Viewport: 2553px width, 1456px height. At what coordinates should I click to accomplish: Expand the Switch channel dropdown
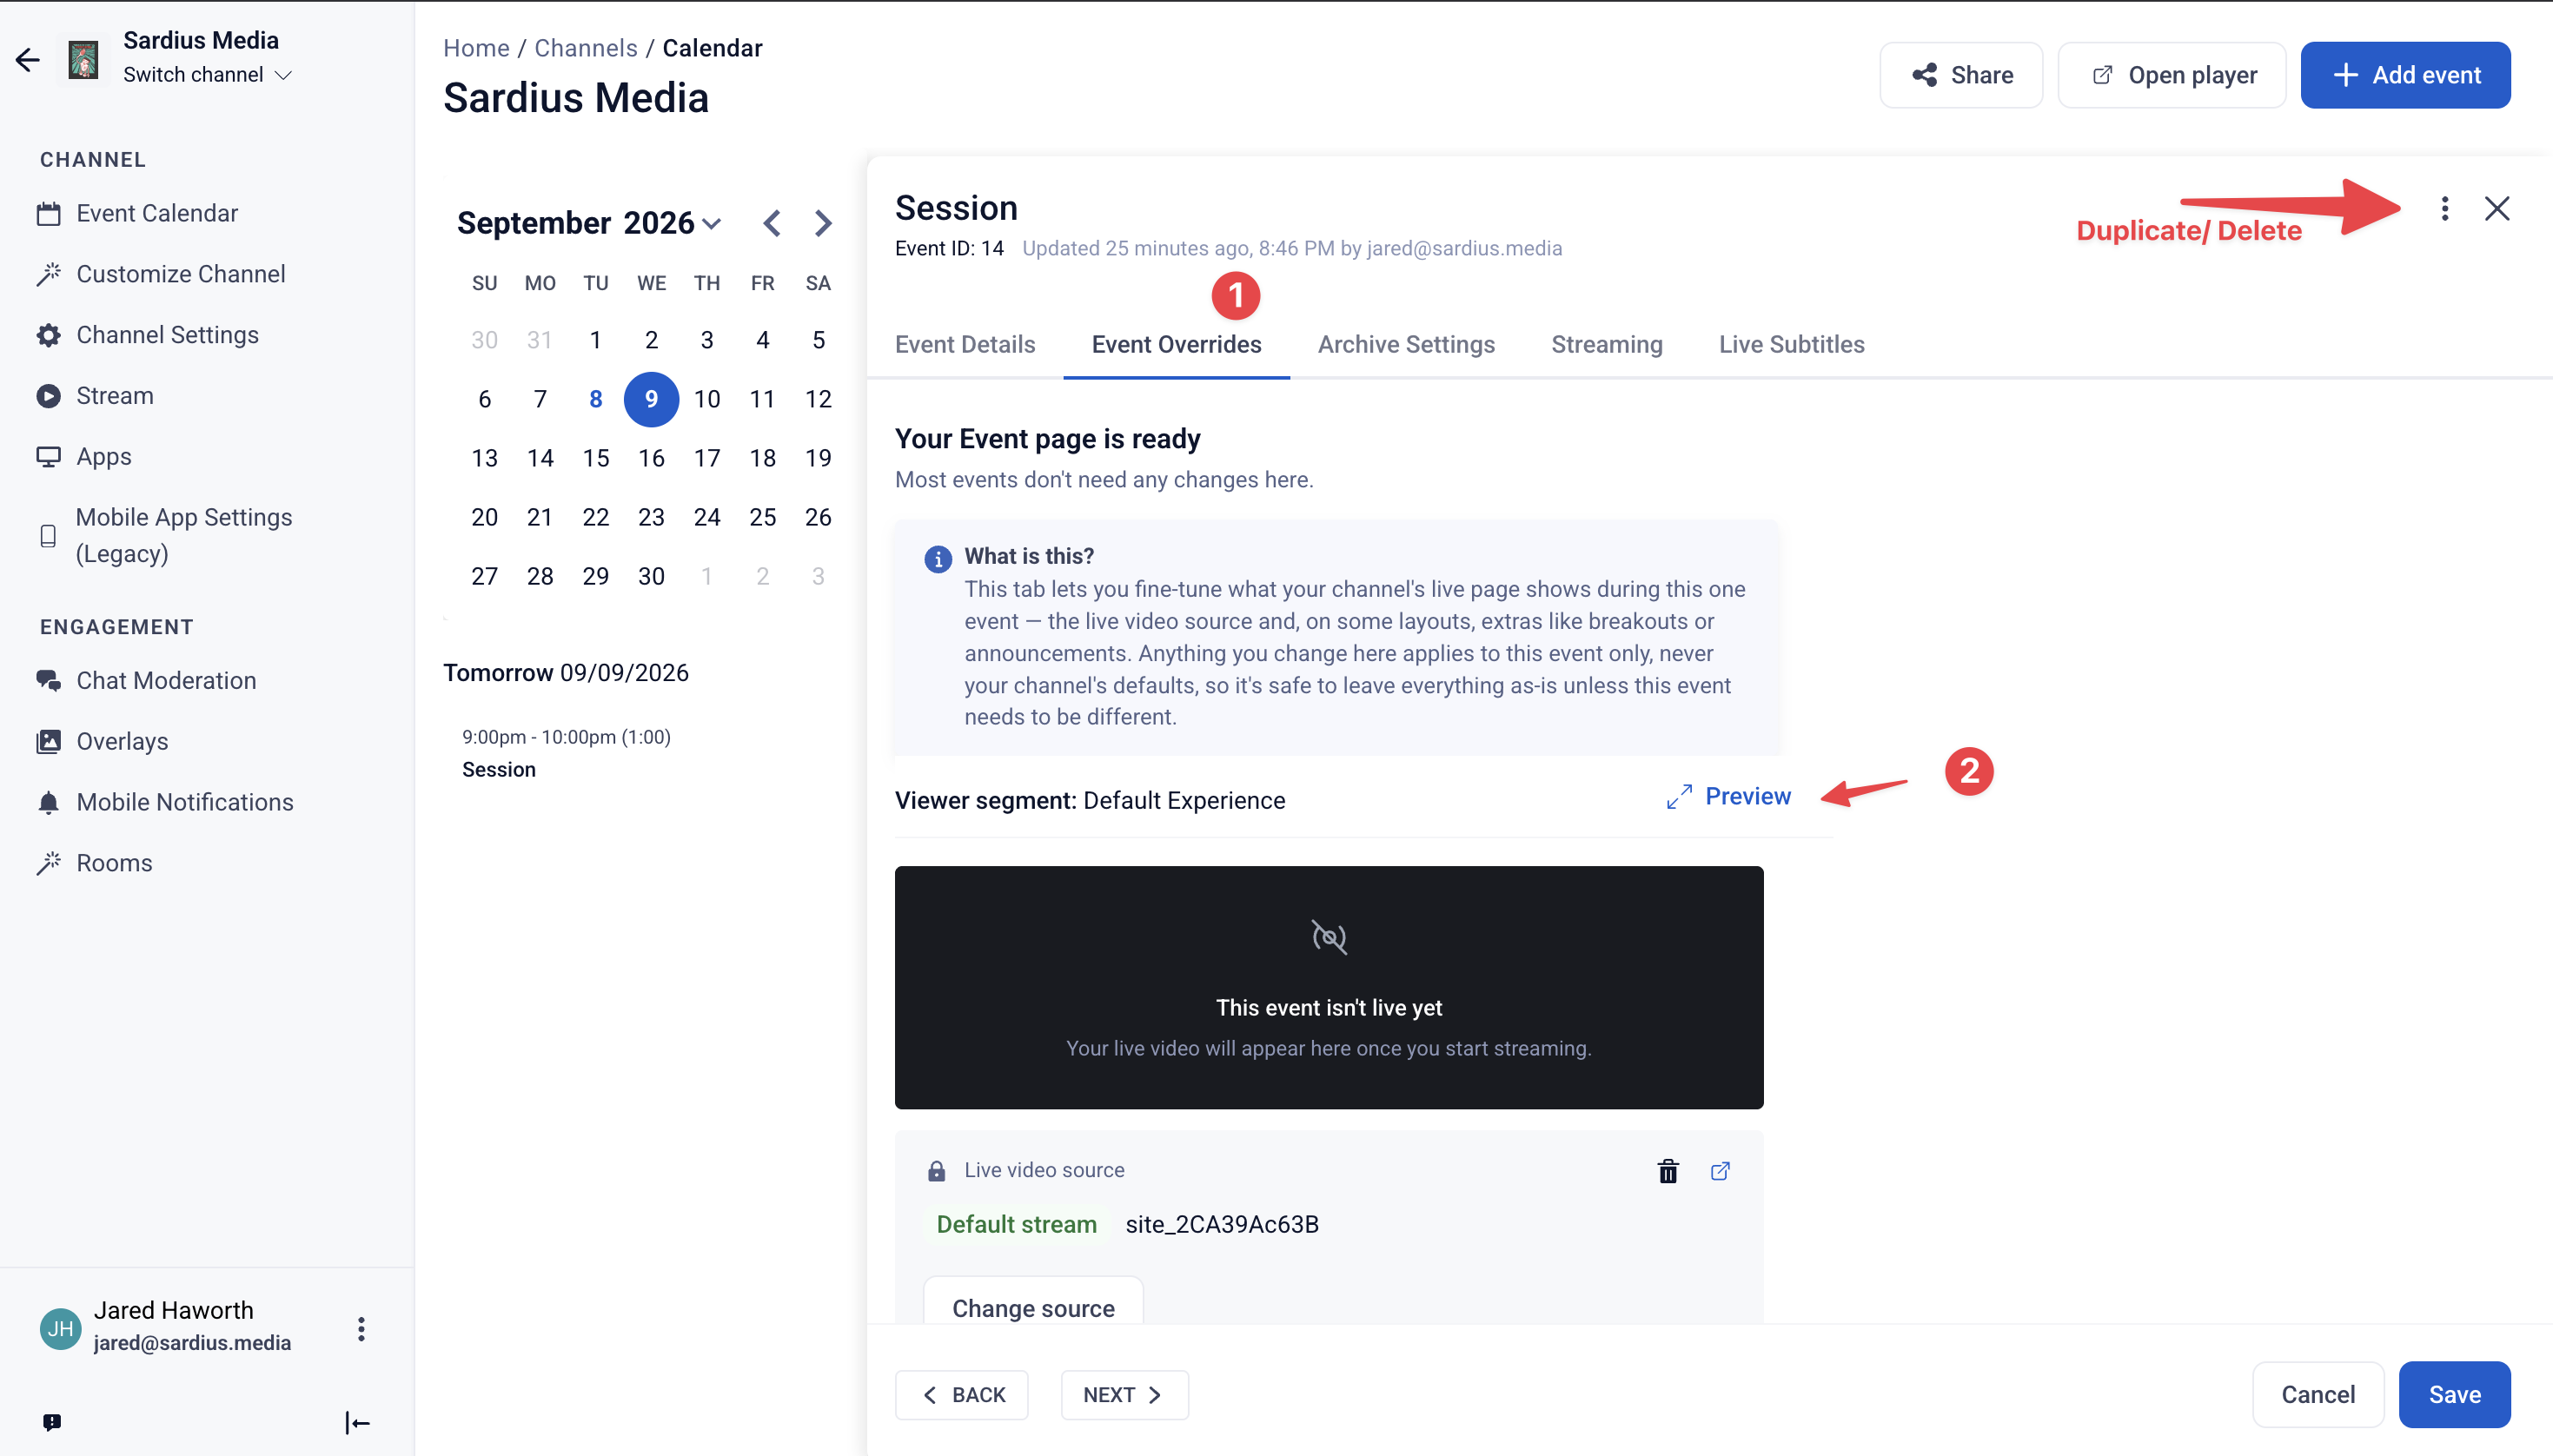pyautogui.click(x=207, y=75)
